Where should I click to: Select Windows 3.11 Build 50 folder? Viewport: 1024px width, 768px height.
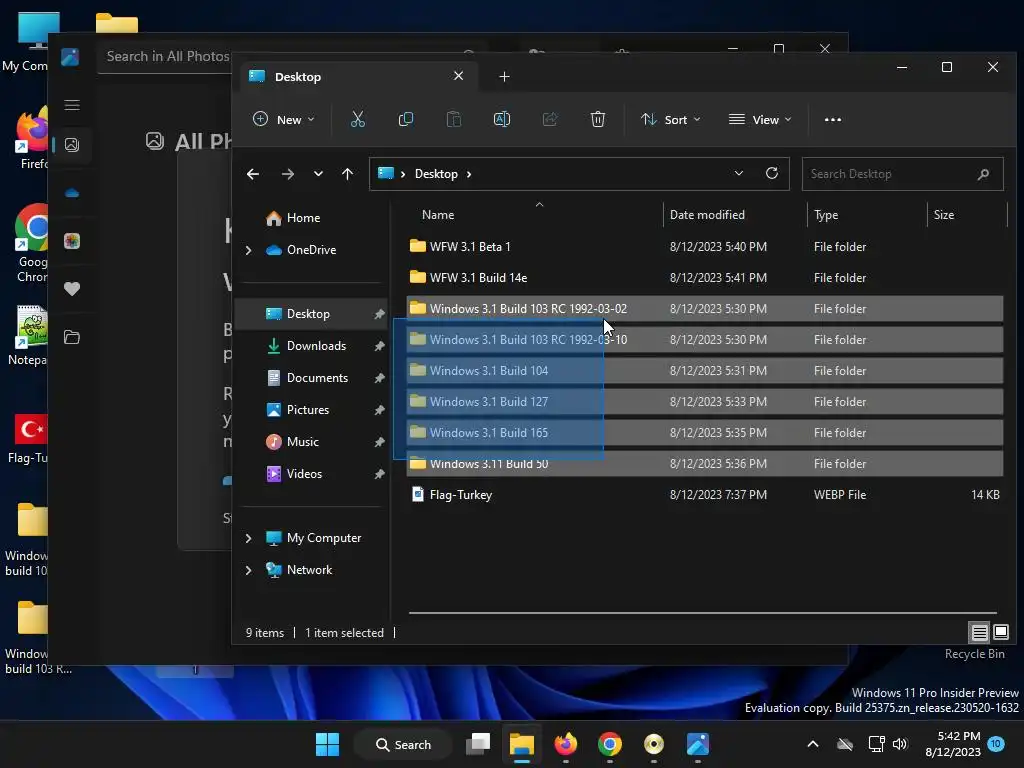(x=704, y=464)
